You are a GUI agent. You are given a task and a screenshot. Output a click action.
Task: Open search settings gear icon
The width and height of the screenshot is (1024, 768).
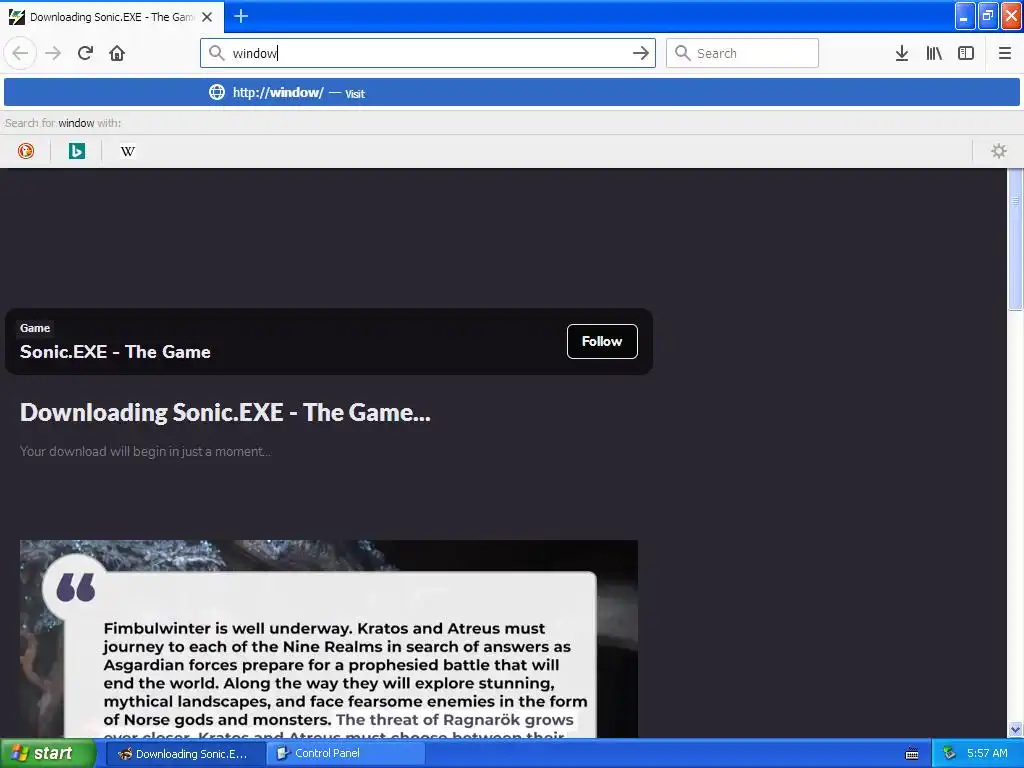pos(999,151)
